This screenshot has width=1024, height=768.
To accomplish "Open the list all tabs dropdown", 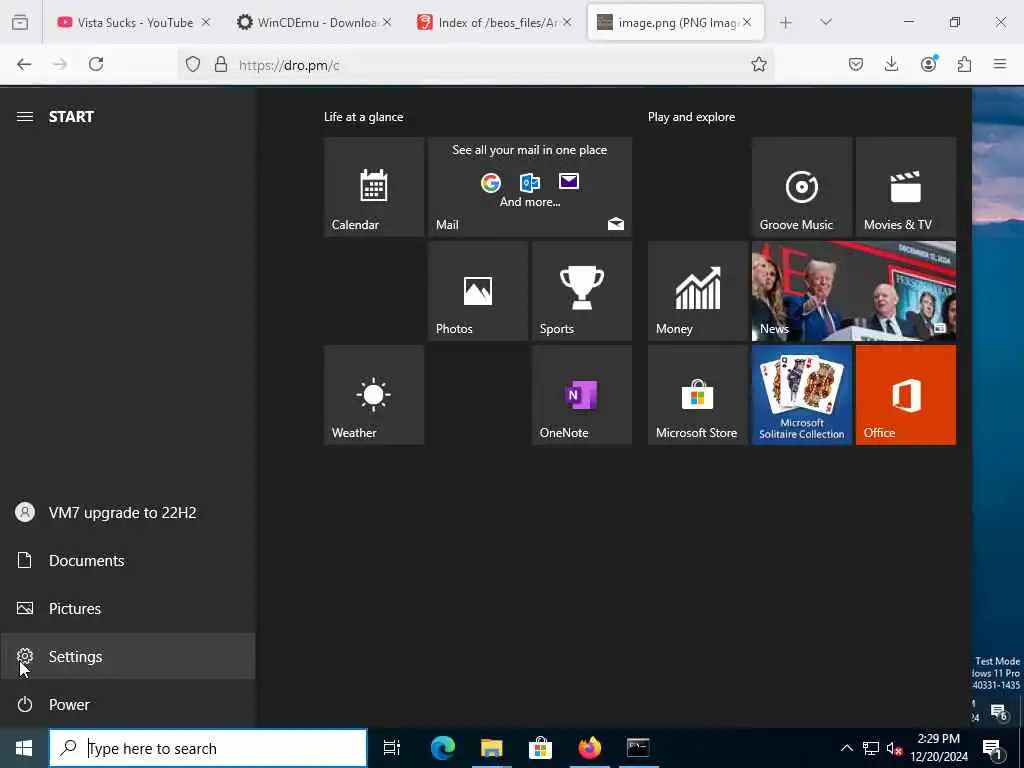I will 826,23.
